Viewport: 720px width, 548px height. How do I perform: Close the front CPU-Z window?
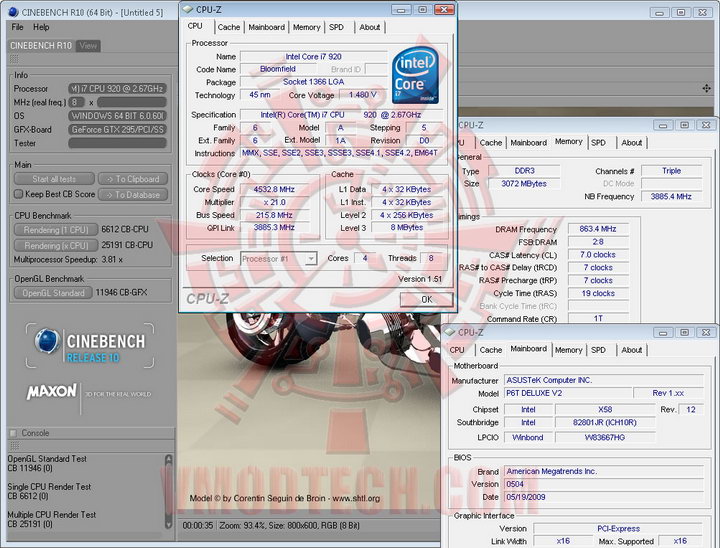(x=444, y=9)
